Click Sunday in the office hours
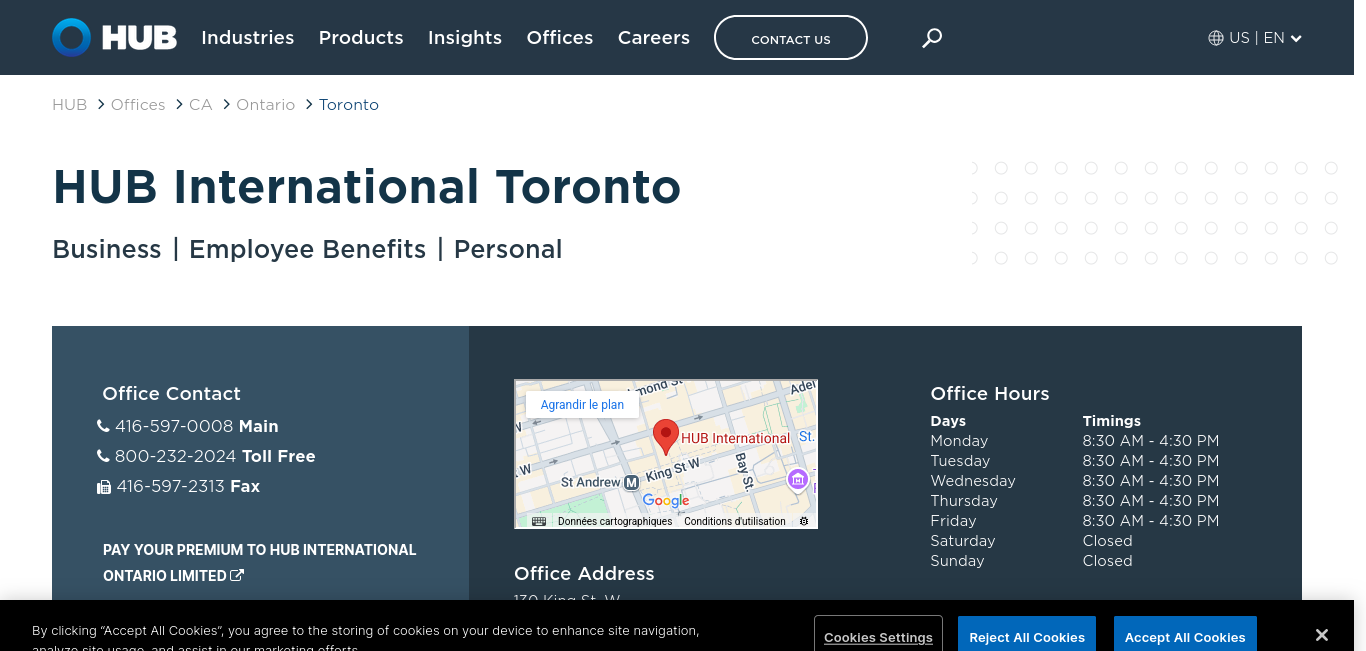Image resolution: width=1366 pixels, height=651 pixels. point(957,561)
